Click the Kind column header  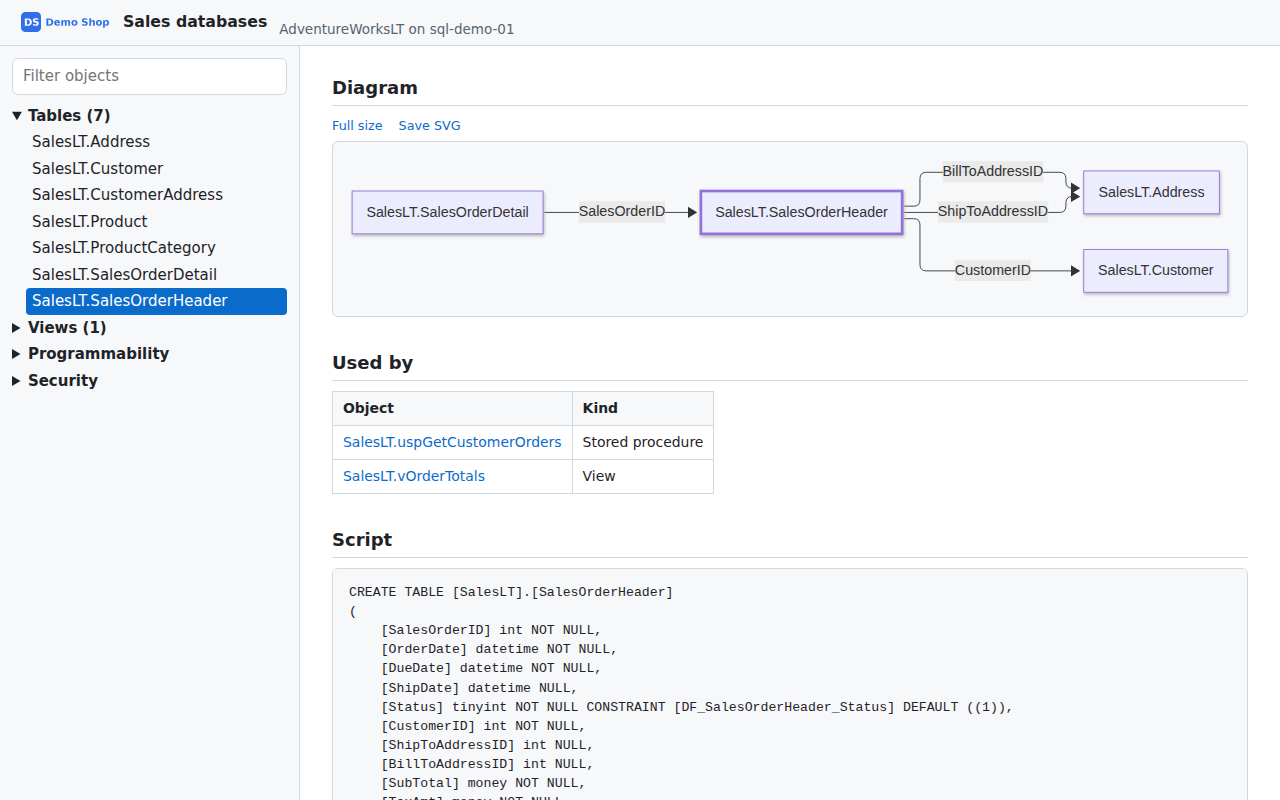click(x=643, y=408)
